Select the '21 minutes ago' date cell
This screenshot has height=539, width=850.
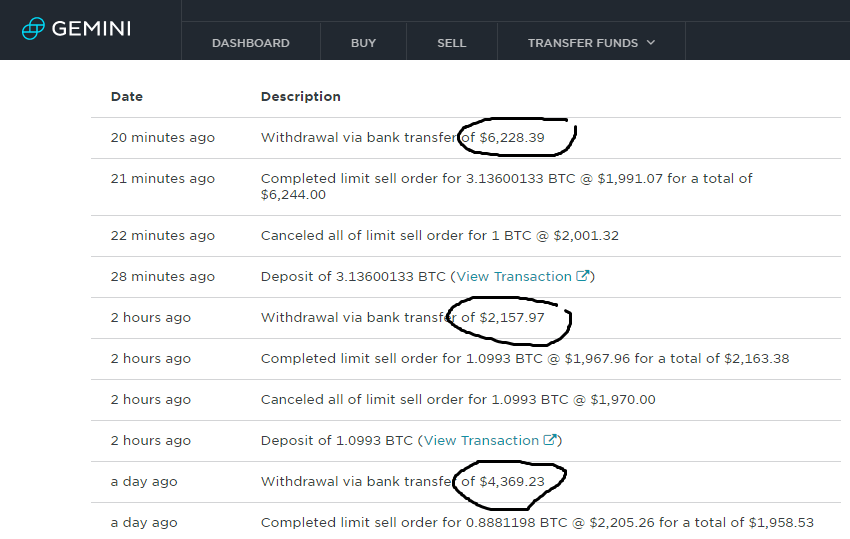[163, 179]
